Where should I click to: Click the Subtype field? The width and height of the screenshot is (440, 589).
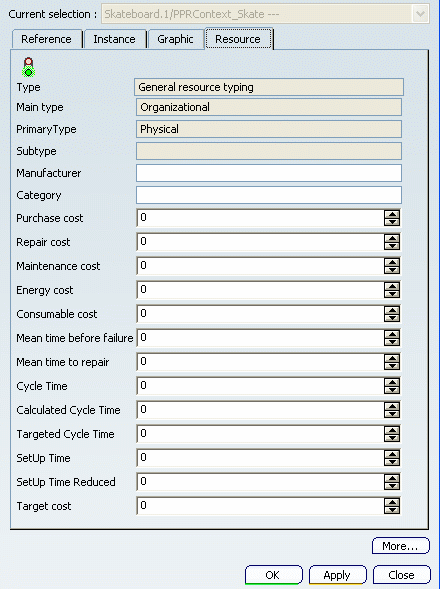269,151
